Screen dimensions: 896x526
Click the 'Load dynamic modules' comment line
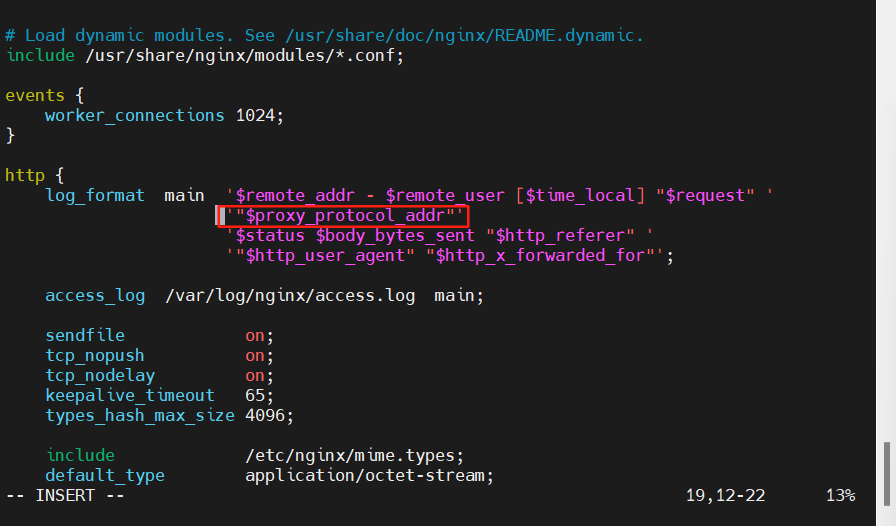coord(325,35)
